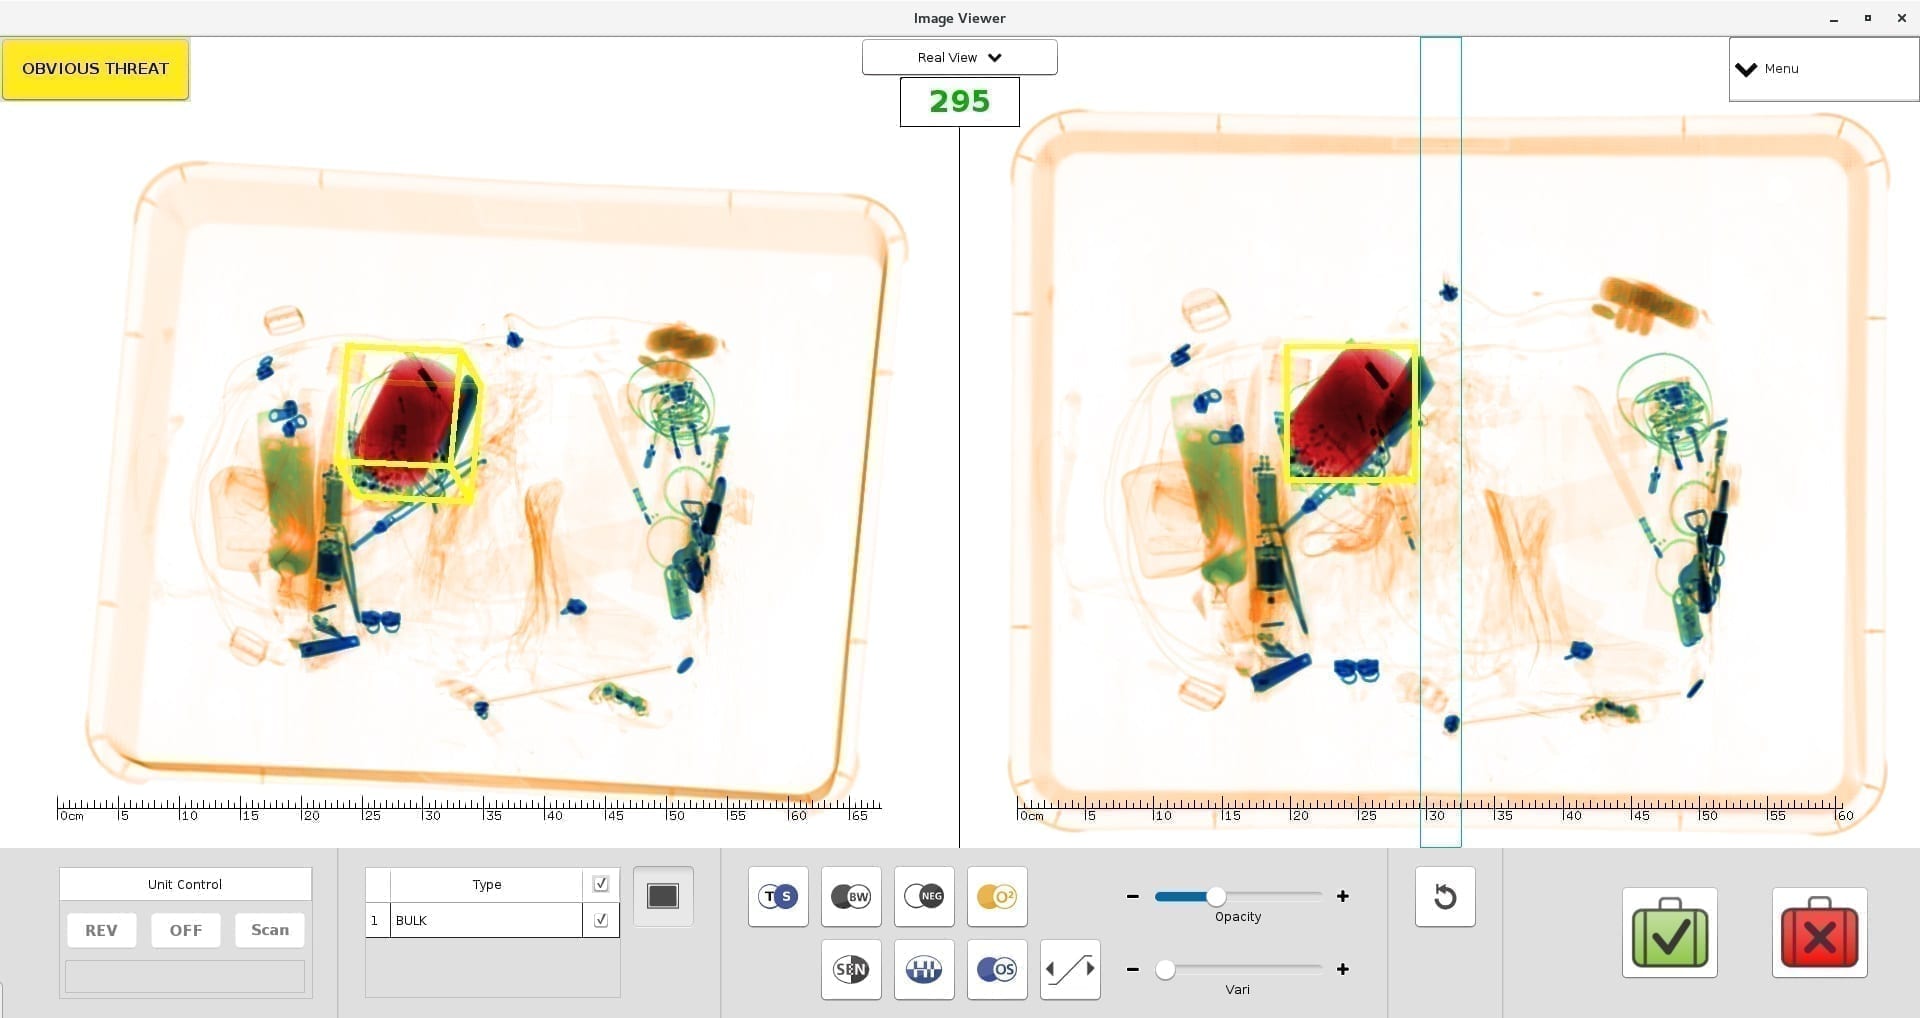Click the green accept bag icon
This screenshot has height=1018, width=1920.
pyautogui.click(x=1669, y=932)
